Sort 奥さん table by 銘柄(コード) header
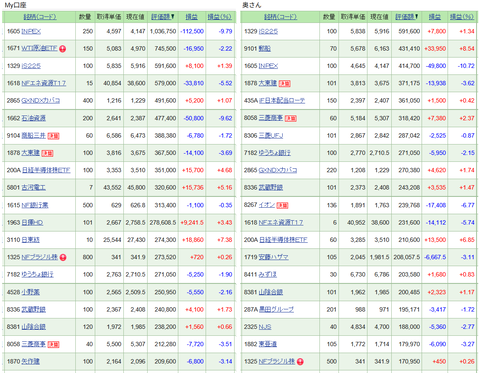Image resolution: width=480 pixels, height=373 pixels. [281, 17]
